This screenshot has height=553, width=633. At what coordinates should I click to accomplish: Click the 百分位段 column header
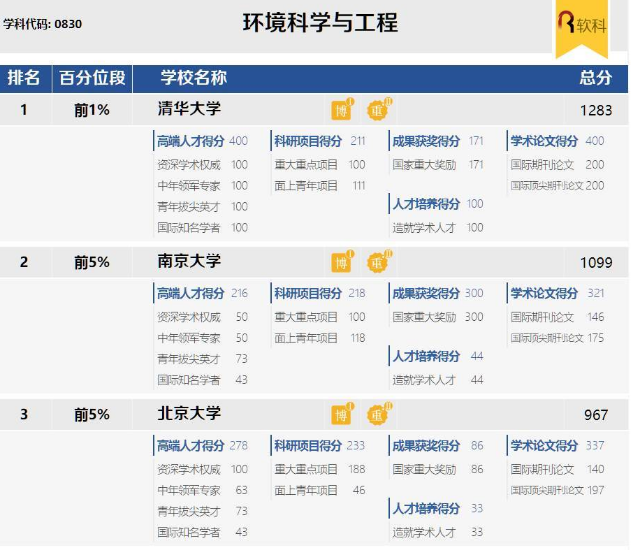92,78
